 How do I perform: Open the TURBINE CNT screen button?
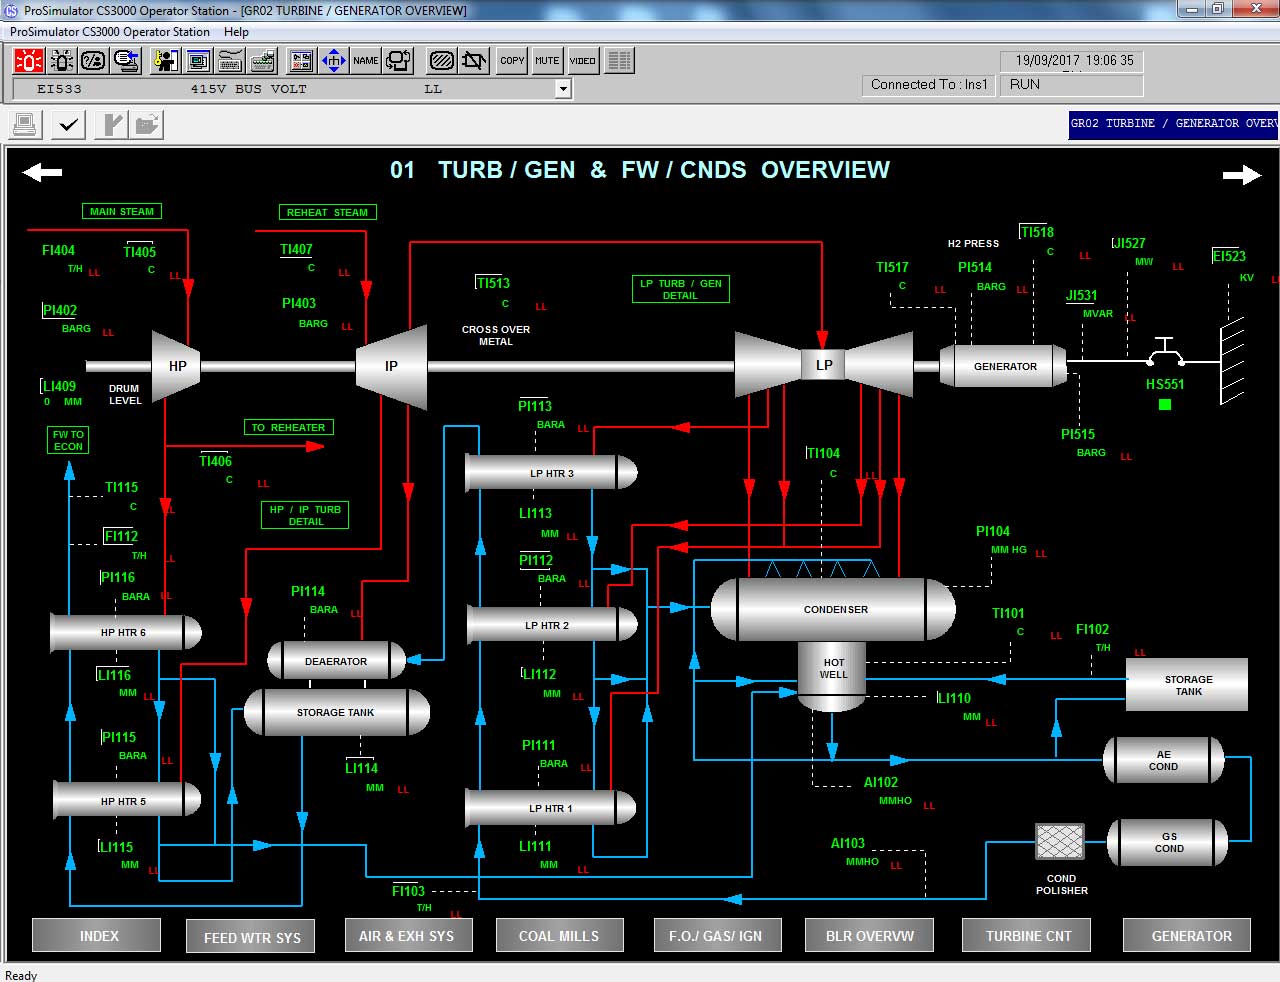pos(1028,936)
